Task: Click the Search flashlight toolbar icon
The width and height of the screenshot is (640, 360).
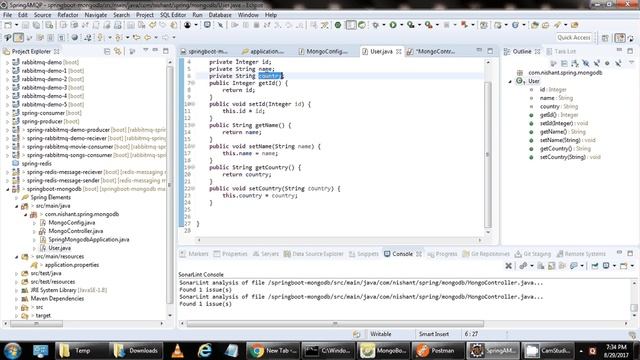Action: [x=557, y=25]
